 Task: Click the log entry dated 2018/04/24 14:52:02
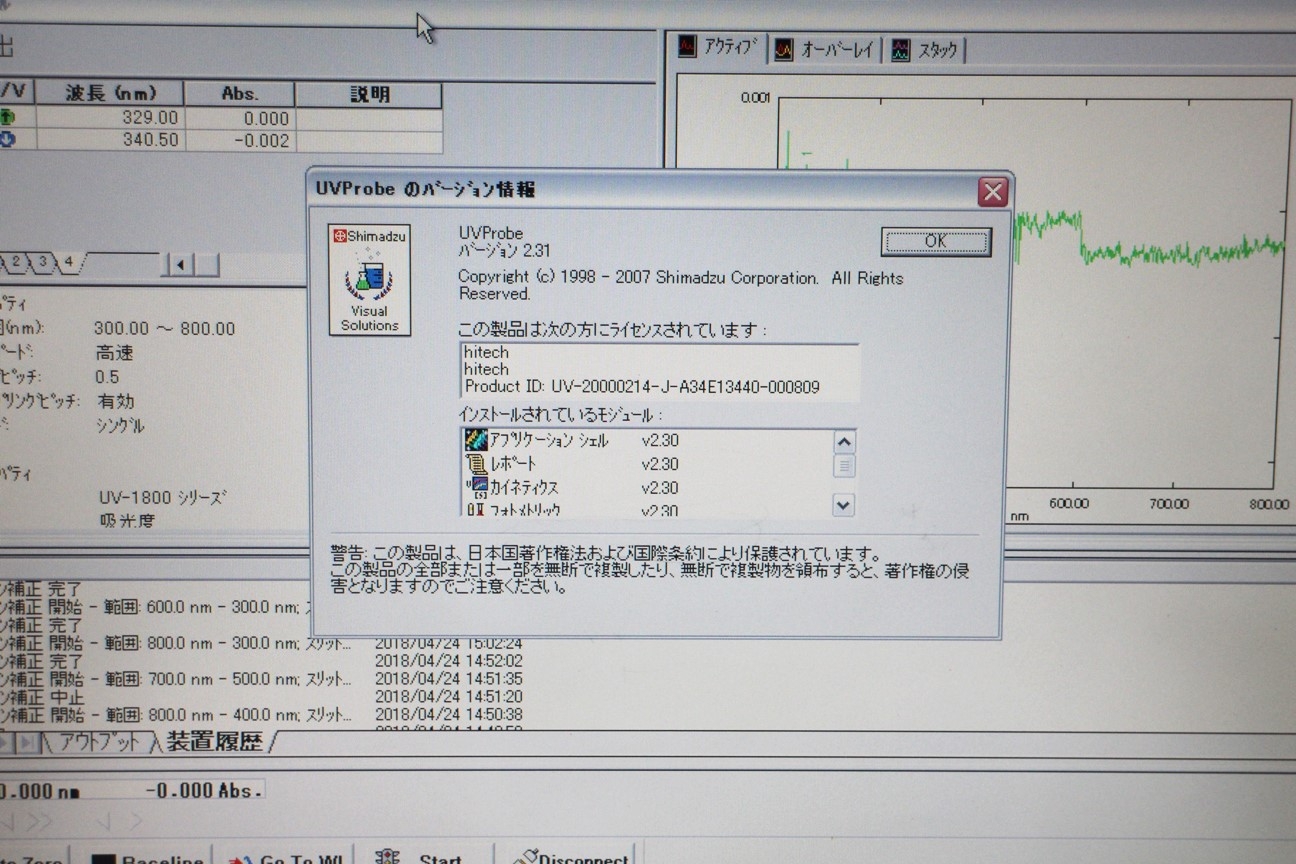[260, 661]
